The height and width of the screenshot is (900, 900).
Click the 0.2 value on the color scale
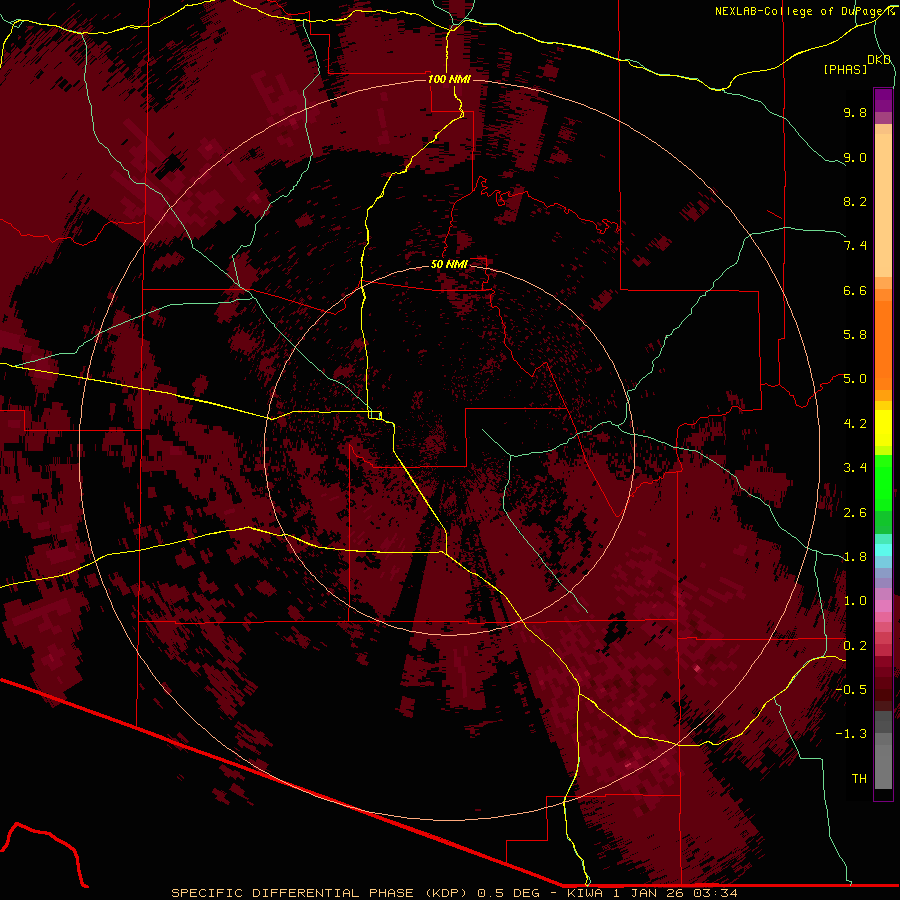(855, 646)
